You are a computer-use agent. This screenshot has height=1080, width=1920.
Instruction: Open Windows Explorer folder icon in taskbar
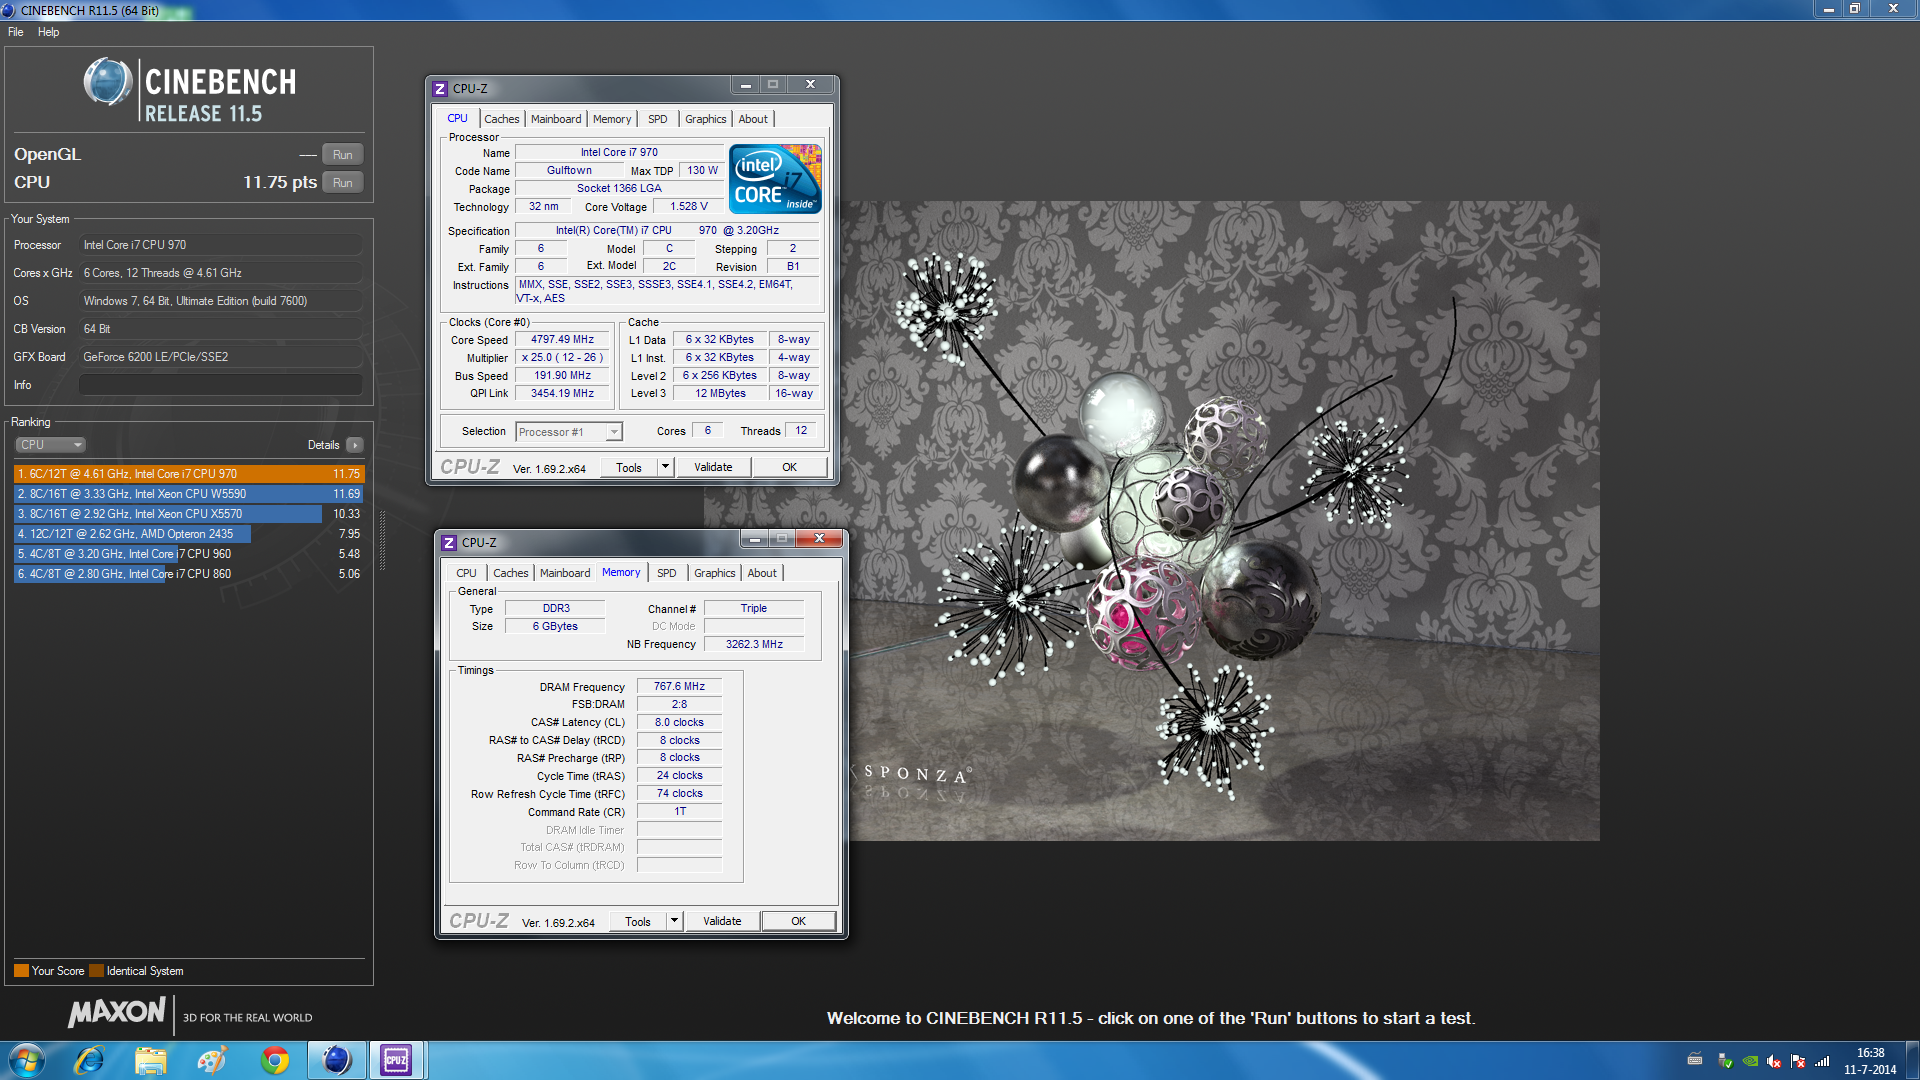[150, 1060]
